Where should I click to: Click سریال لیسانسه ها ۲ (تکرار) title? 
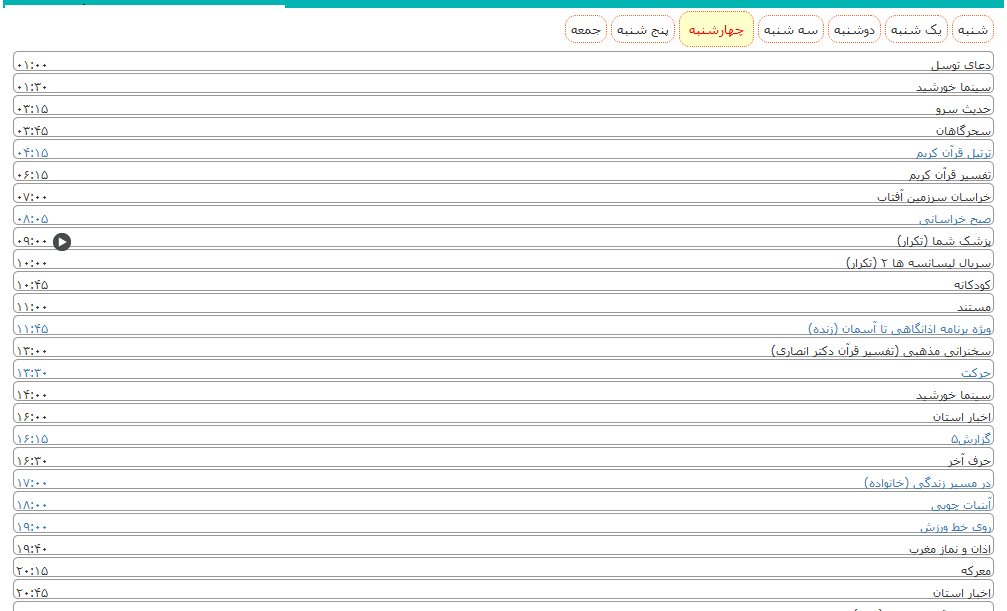(x=918, y=263)
